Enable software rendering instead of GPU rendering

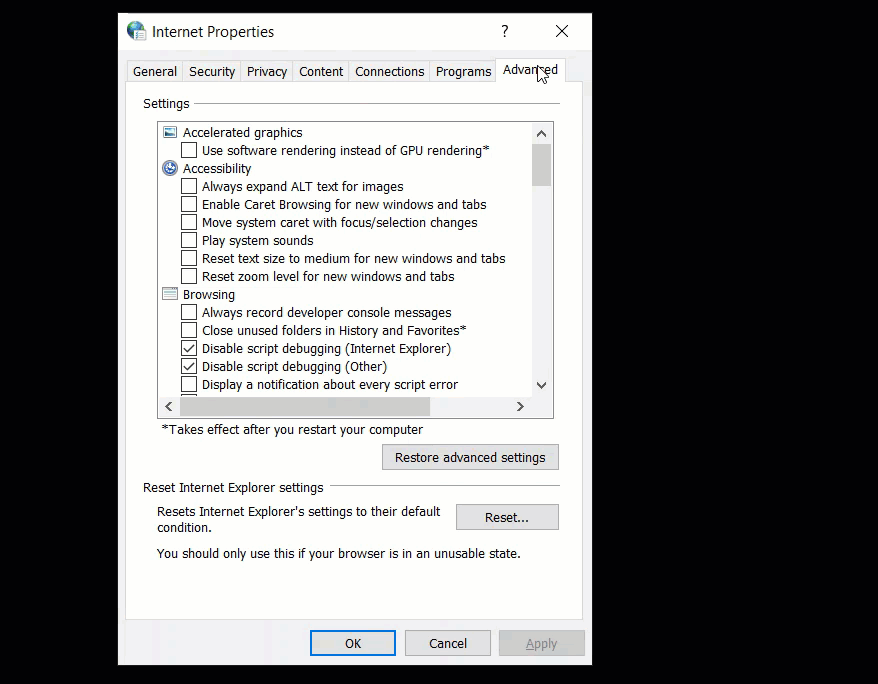[x=188, y=149]
